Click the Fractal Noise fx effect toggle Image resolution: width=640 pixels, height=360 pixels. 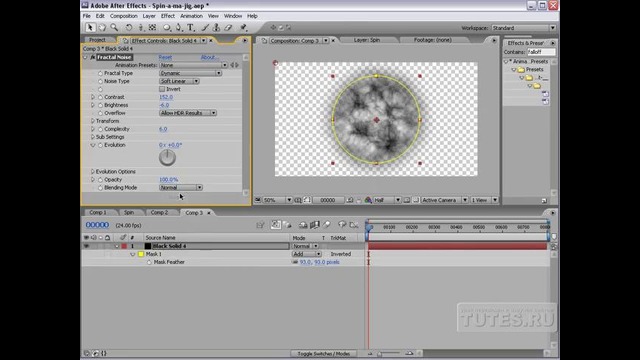pos(93,57)
